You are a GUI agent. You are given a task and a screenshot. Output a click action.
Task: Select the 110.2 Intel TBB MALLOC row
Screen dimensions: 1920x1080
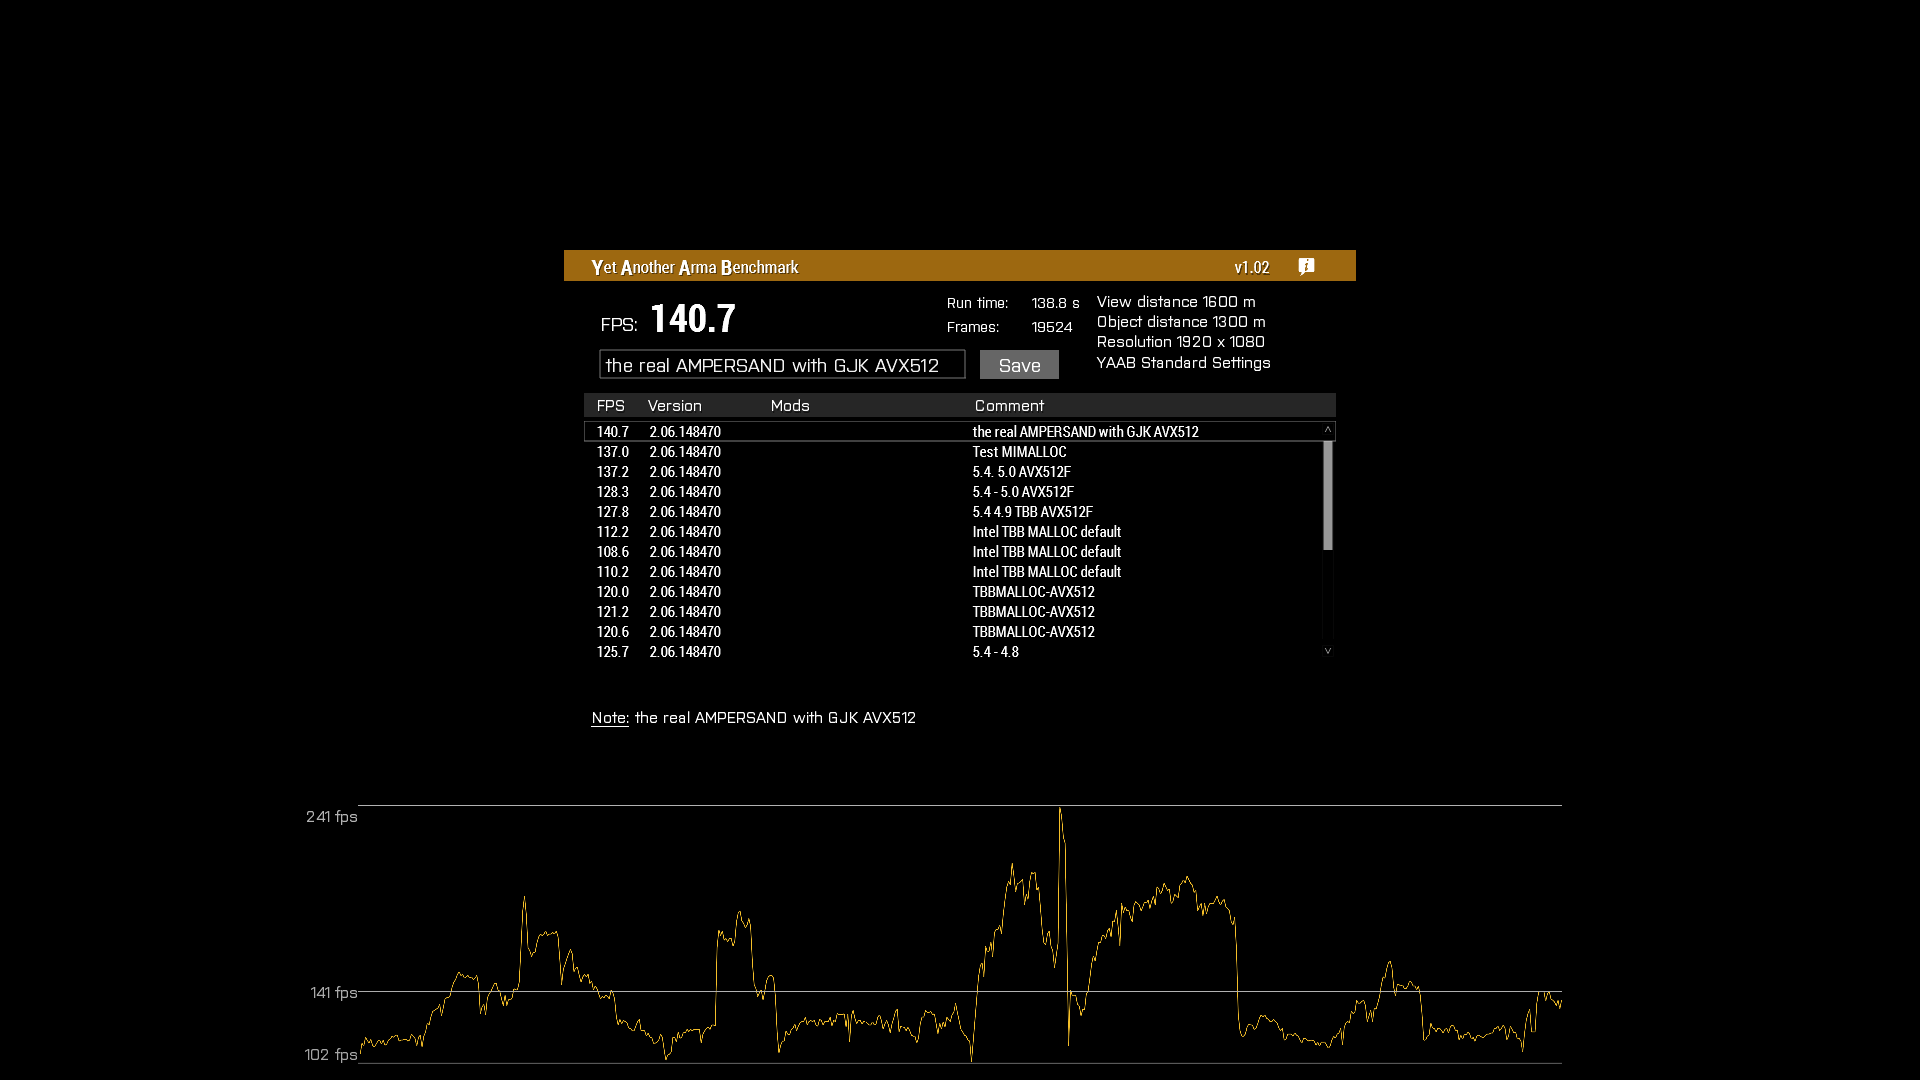click(953, 572)
